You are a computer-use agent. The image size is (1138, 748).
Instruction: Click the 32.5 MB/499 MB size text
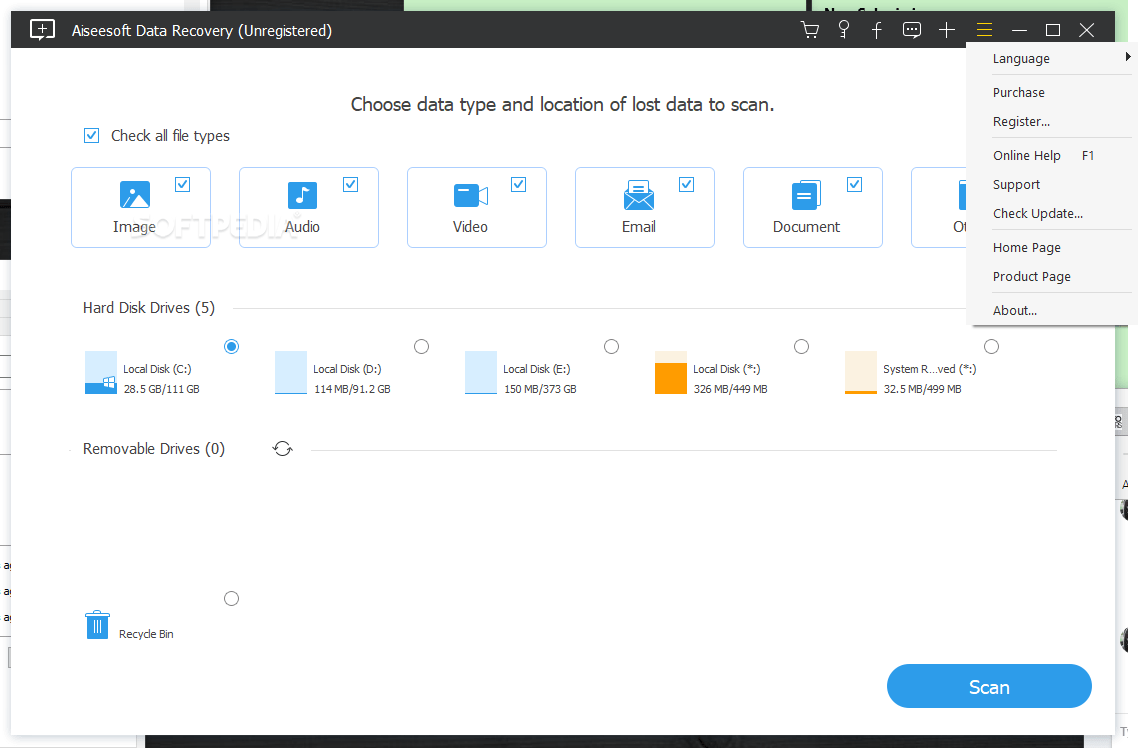click(x=922, y=389)
